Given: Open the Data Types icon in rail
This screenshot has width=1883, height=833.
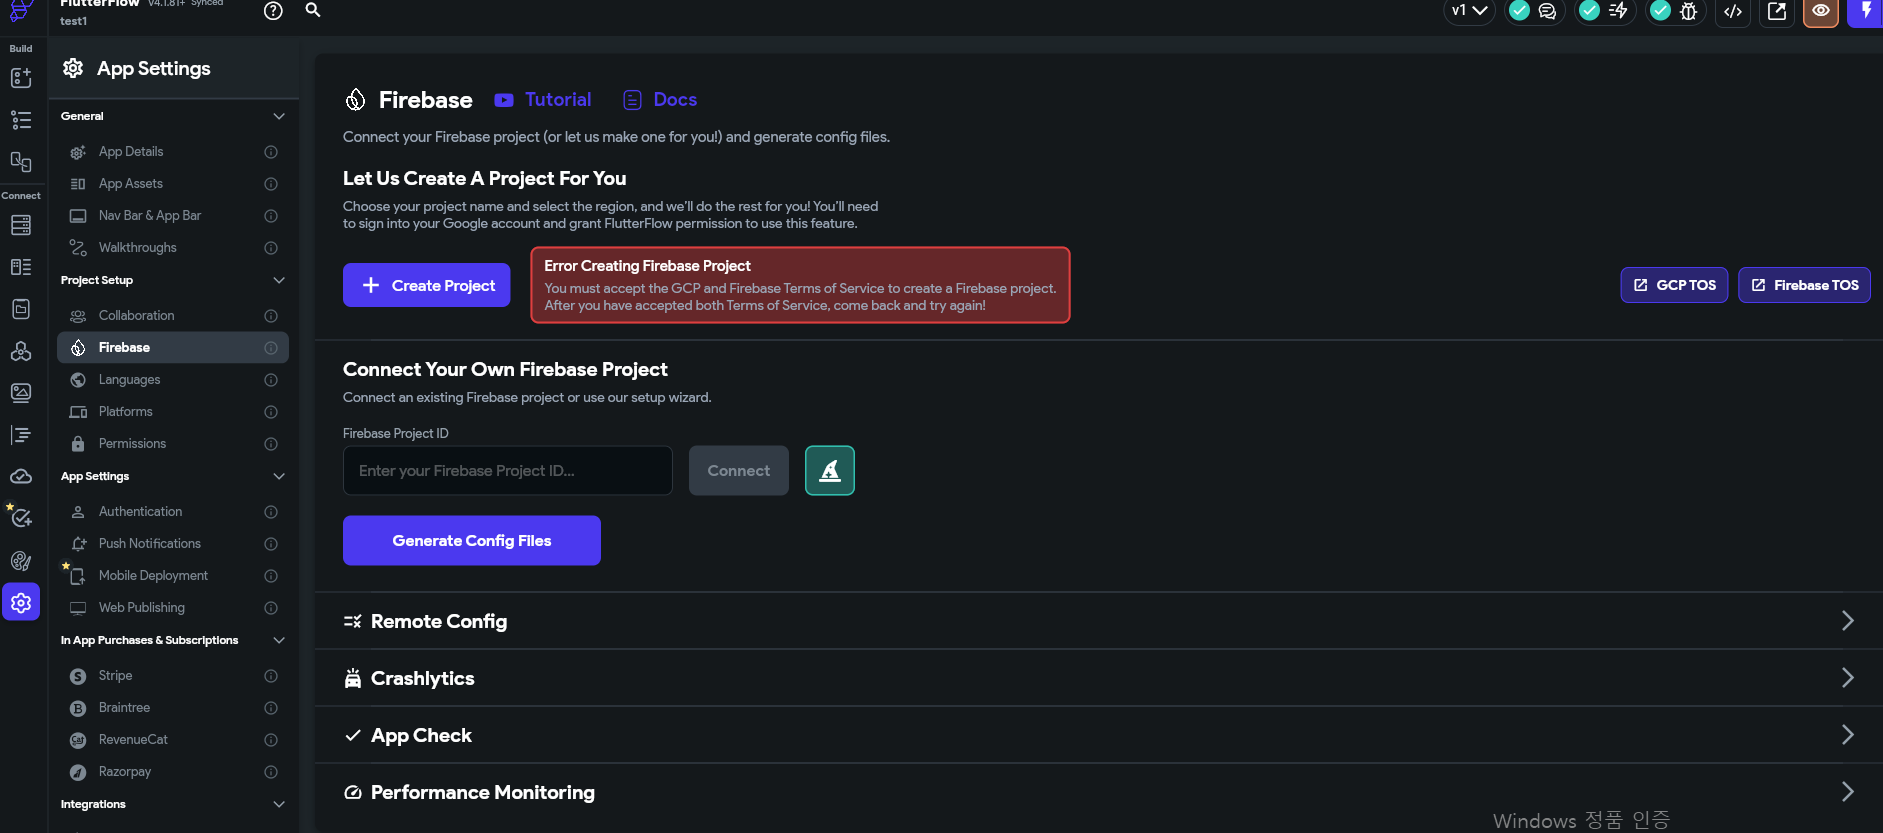Looking at the screenshot, I should (x=21, y=267).
